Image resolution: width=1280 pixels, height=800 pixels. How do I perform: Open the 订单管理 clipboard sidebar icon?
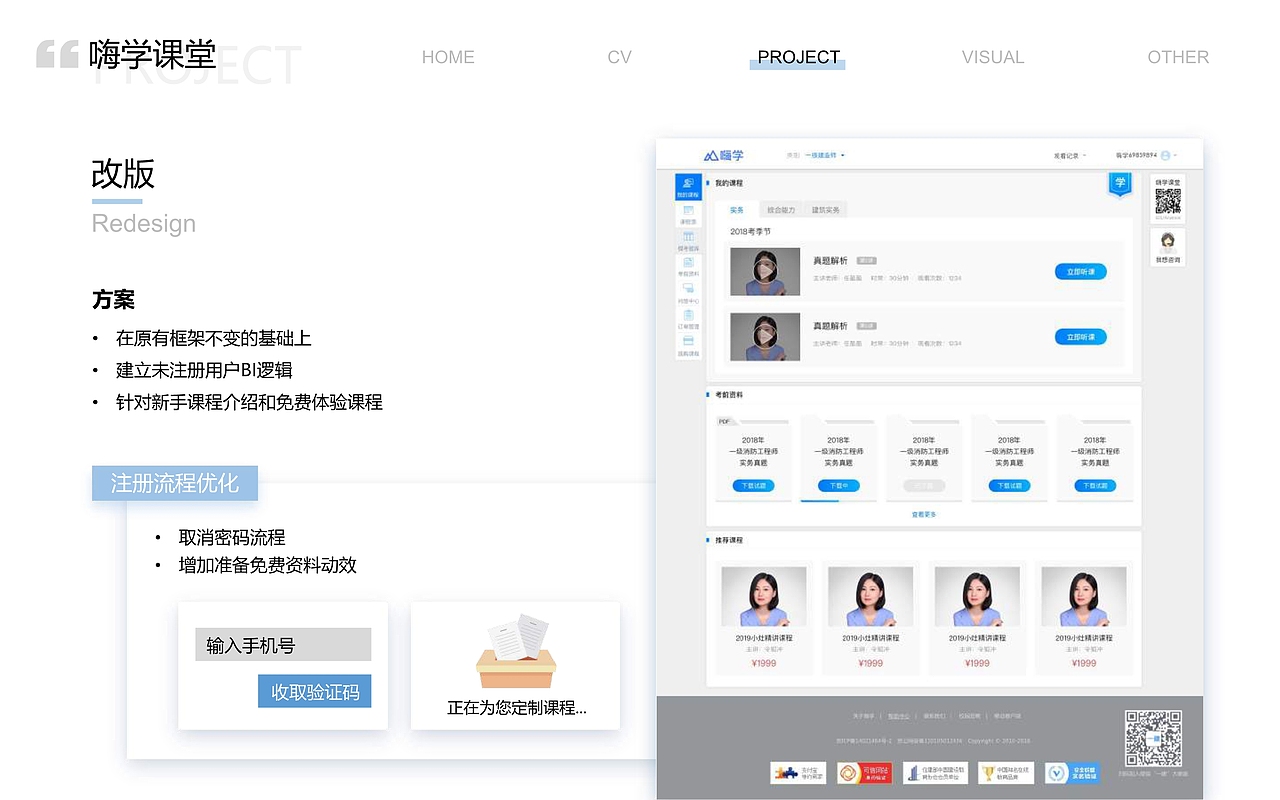pos(688,320)
